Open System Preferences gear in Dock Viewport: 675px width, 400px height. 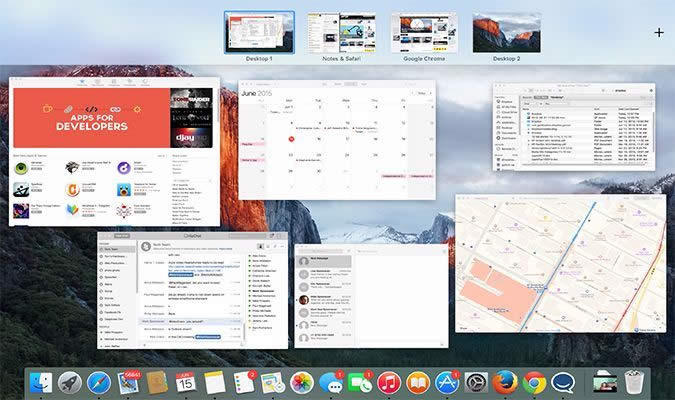pyautogui.click(x=477, y=382)
